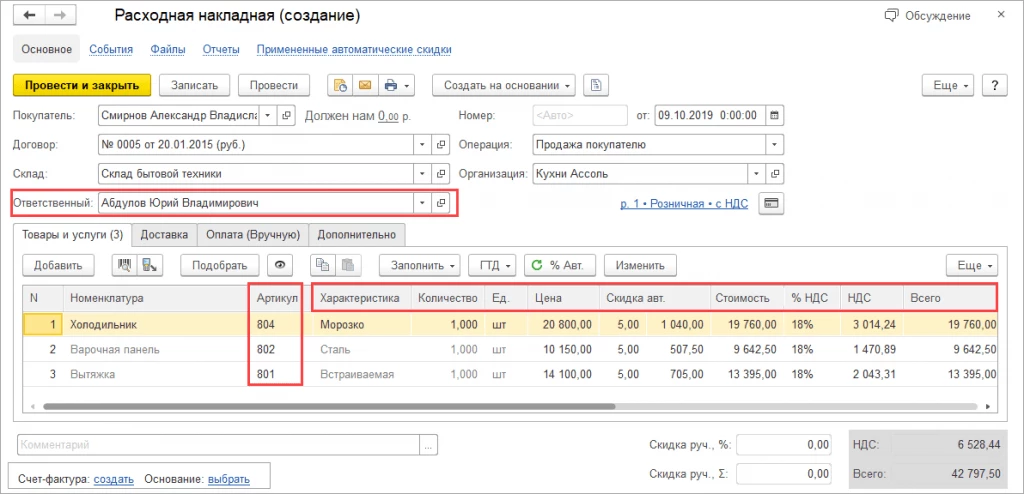Open the р. 1 • Розничная • с НДС link
This screenshot has height=494, width=1024.
click(684, 204)
